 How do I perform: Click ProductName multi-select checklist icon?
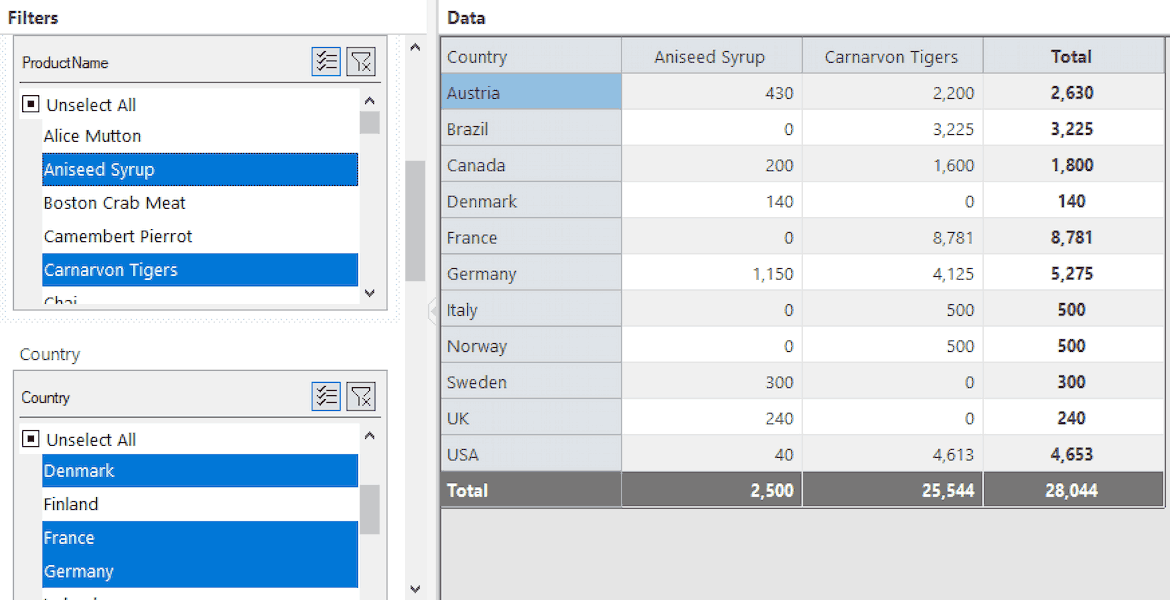point(326,62)
